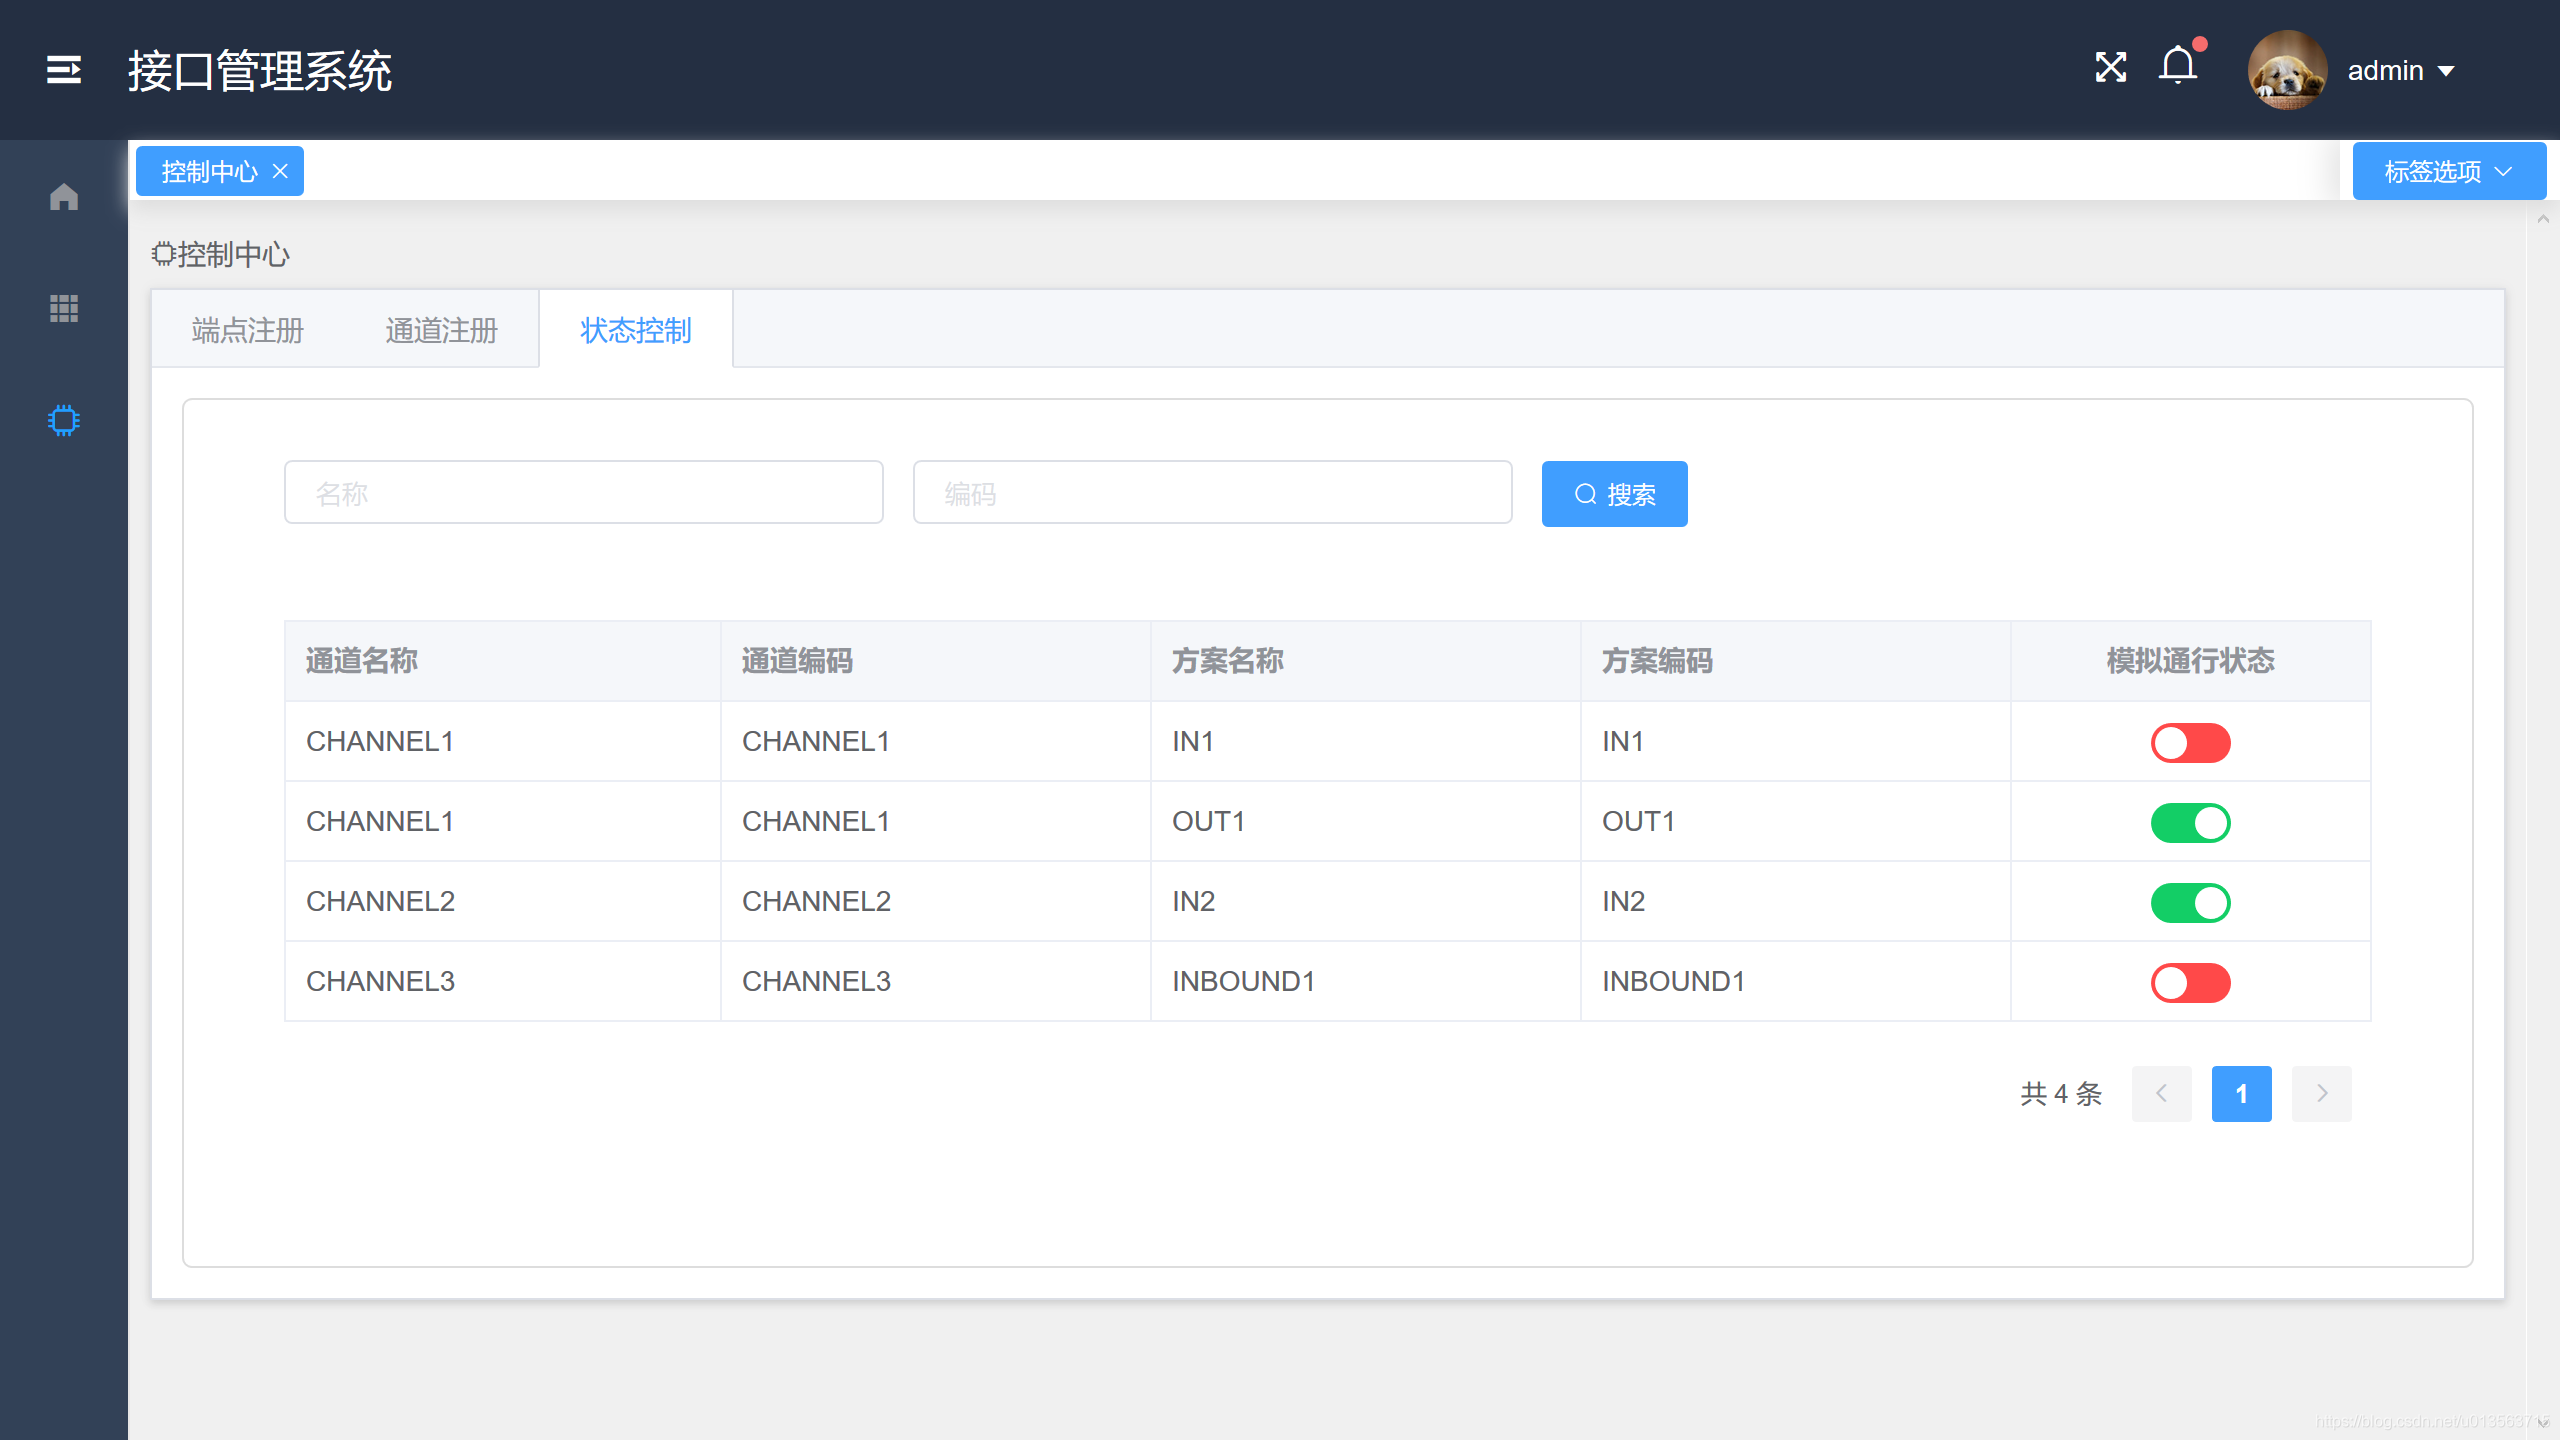
Task: Focus the 名称 name input field
Action: [x=583, y=493]
